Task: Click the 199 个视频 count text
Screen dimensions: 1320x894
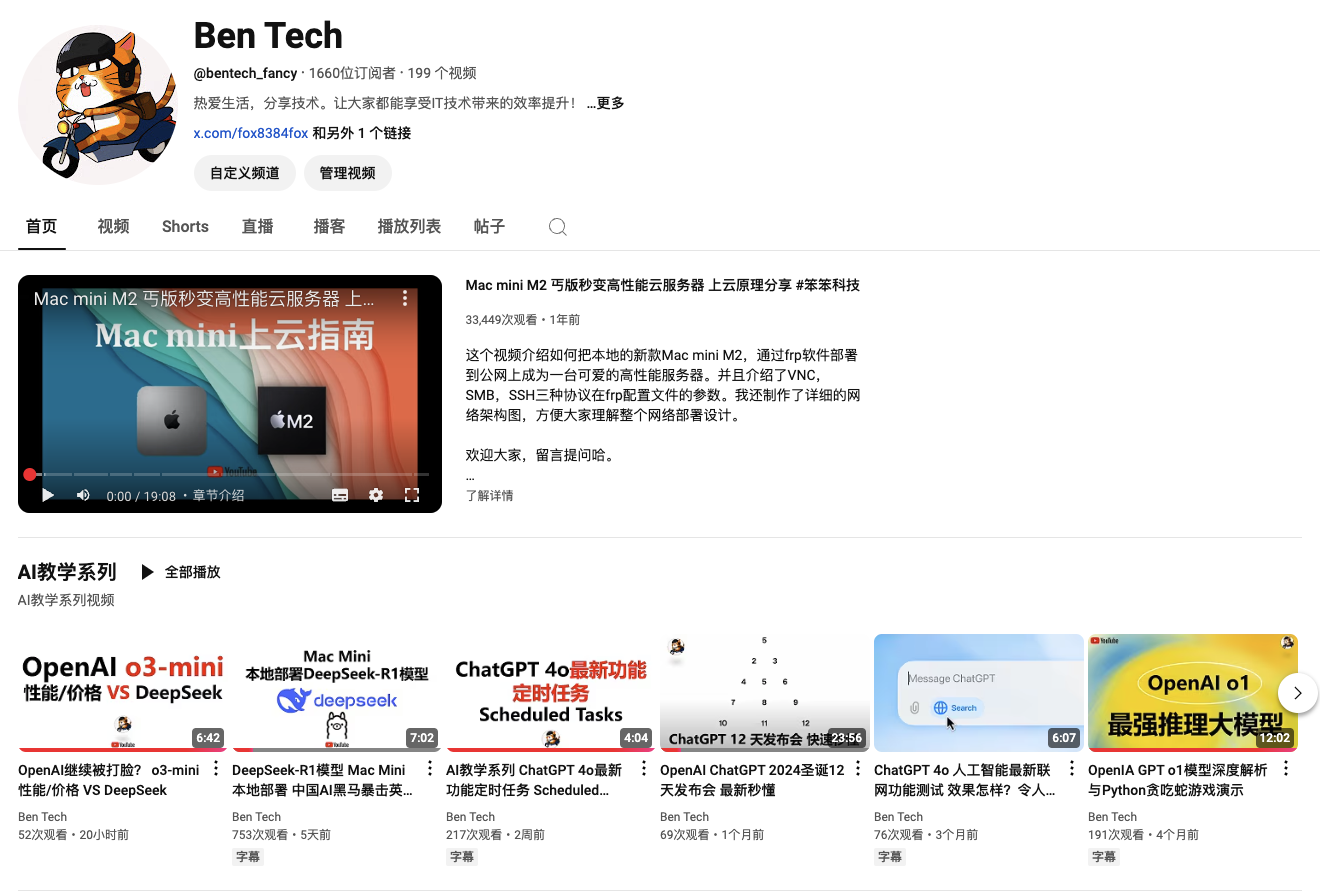Action: (x=442, y=73)
